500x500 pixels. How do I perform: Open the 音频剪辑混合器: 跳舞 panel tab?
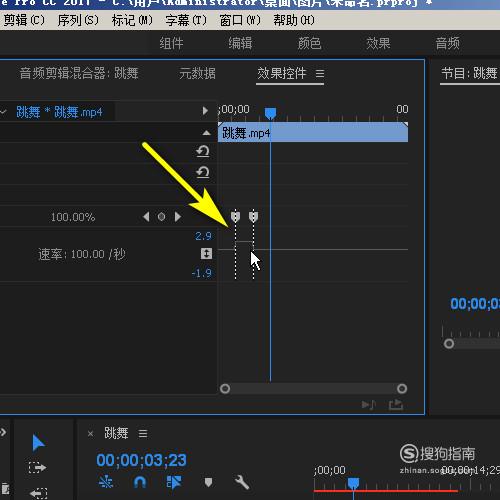79,73
